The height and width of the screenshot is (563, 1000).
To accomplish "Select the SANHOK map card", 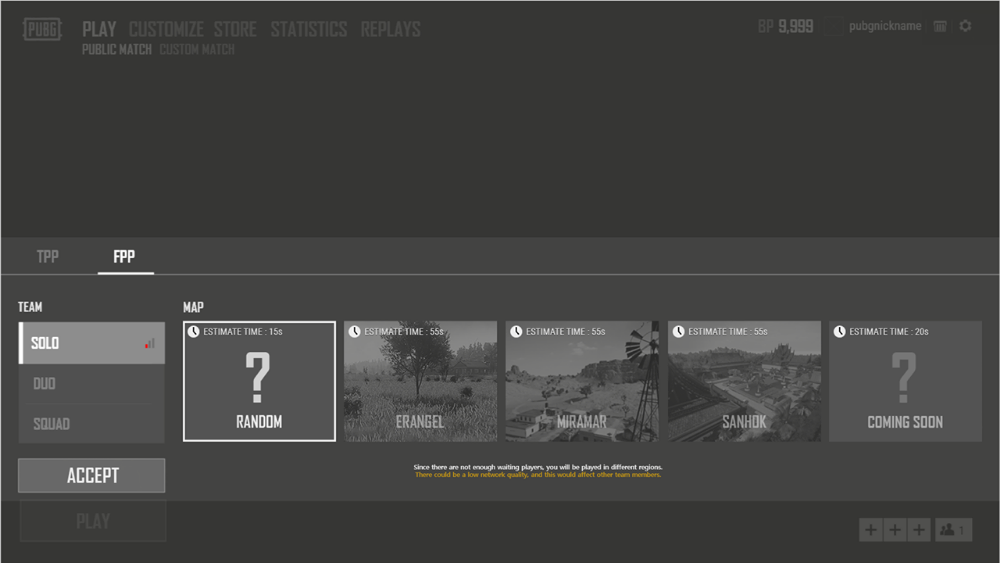I will 744,381.
